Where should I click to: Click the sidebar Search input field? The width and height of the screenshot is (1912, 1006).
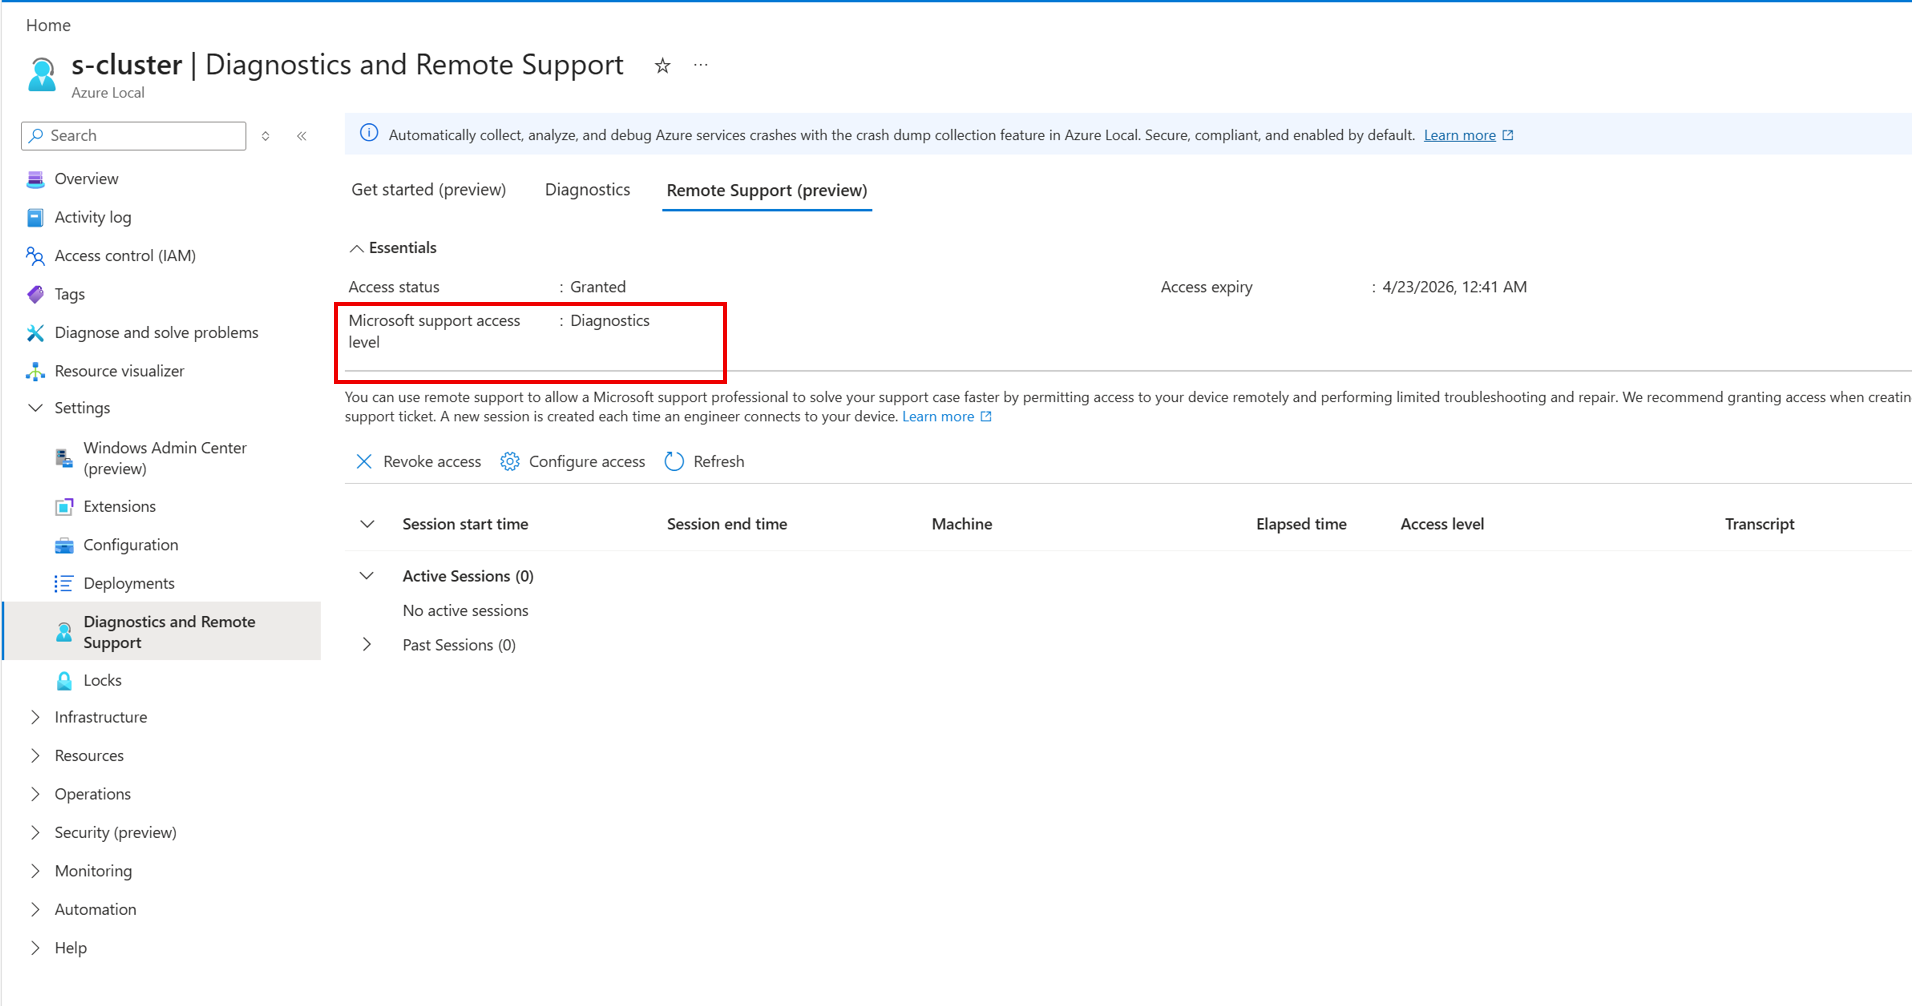(134, 136)
